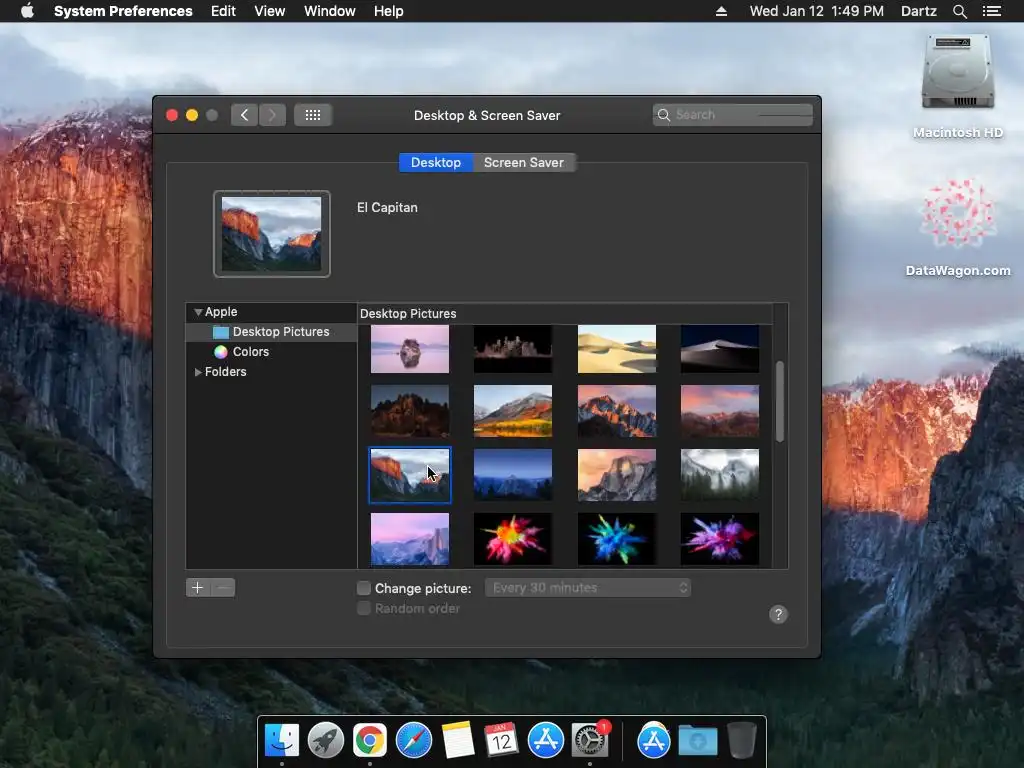Open Safari from the Dock

coord(413,740)
